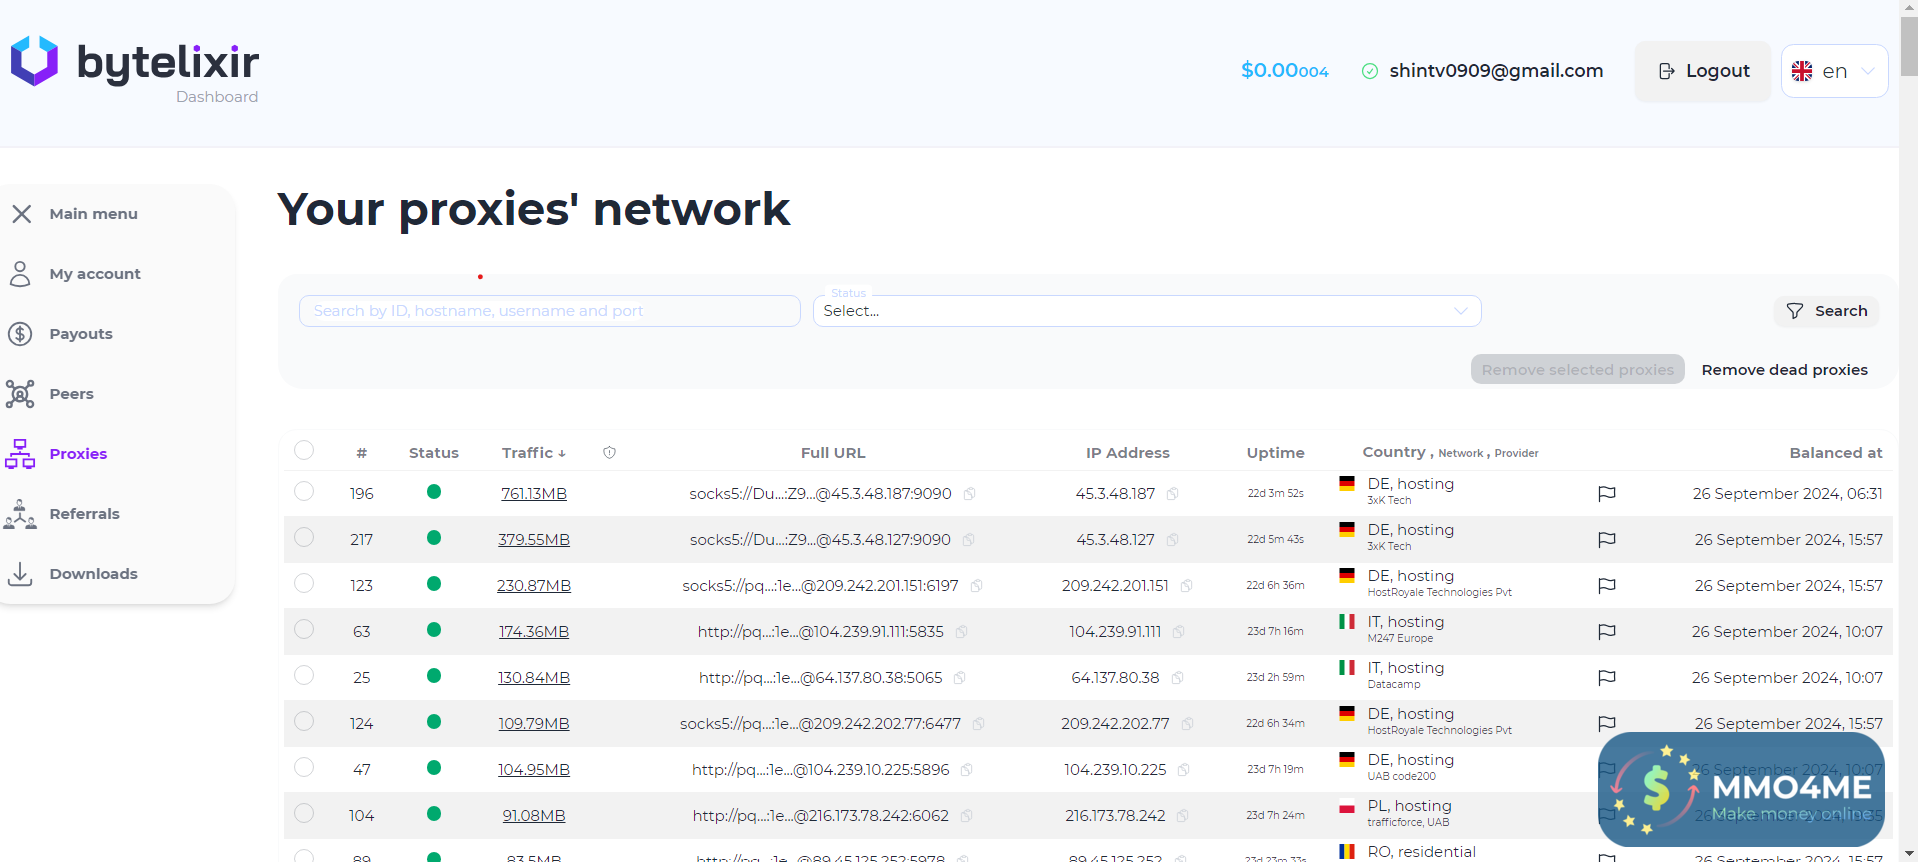This screenshot has height=862, width=1918.
Task: Click the bytelixir logo icon
Action: point(34,61)
